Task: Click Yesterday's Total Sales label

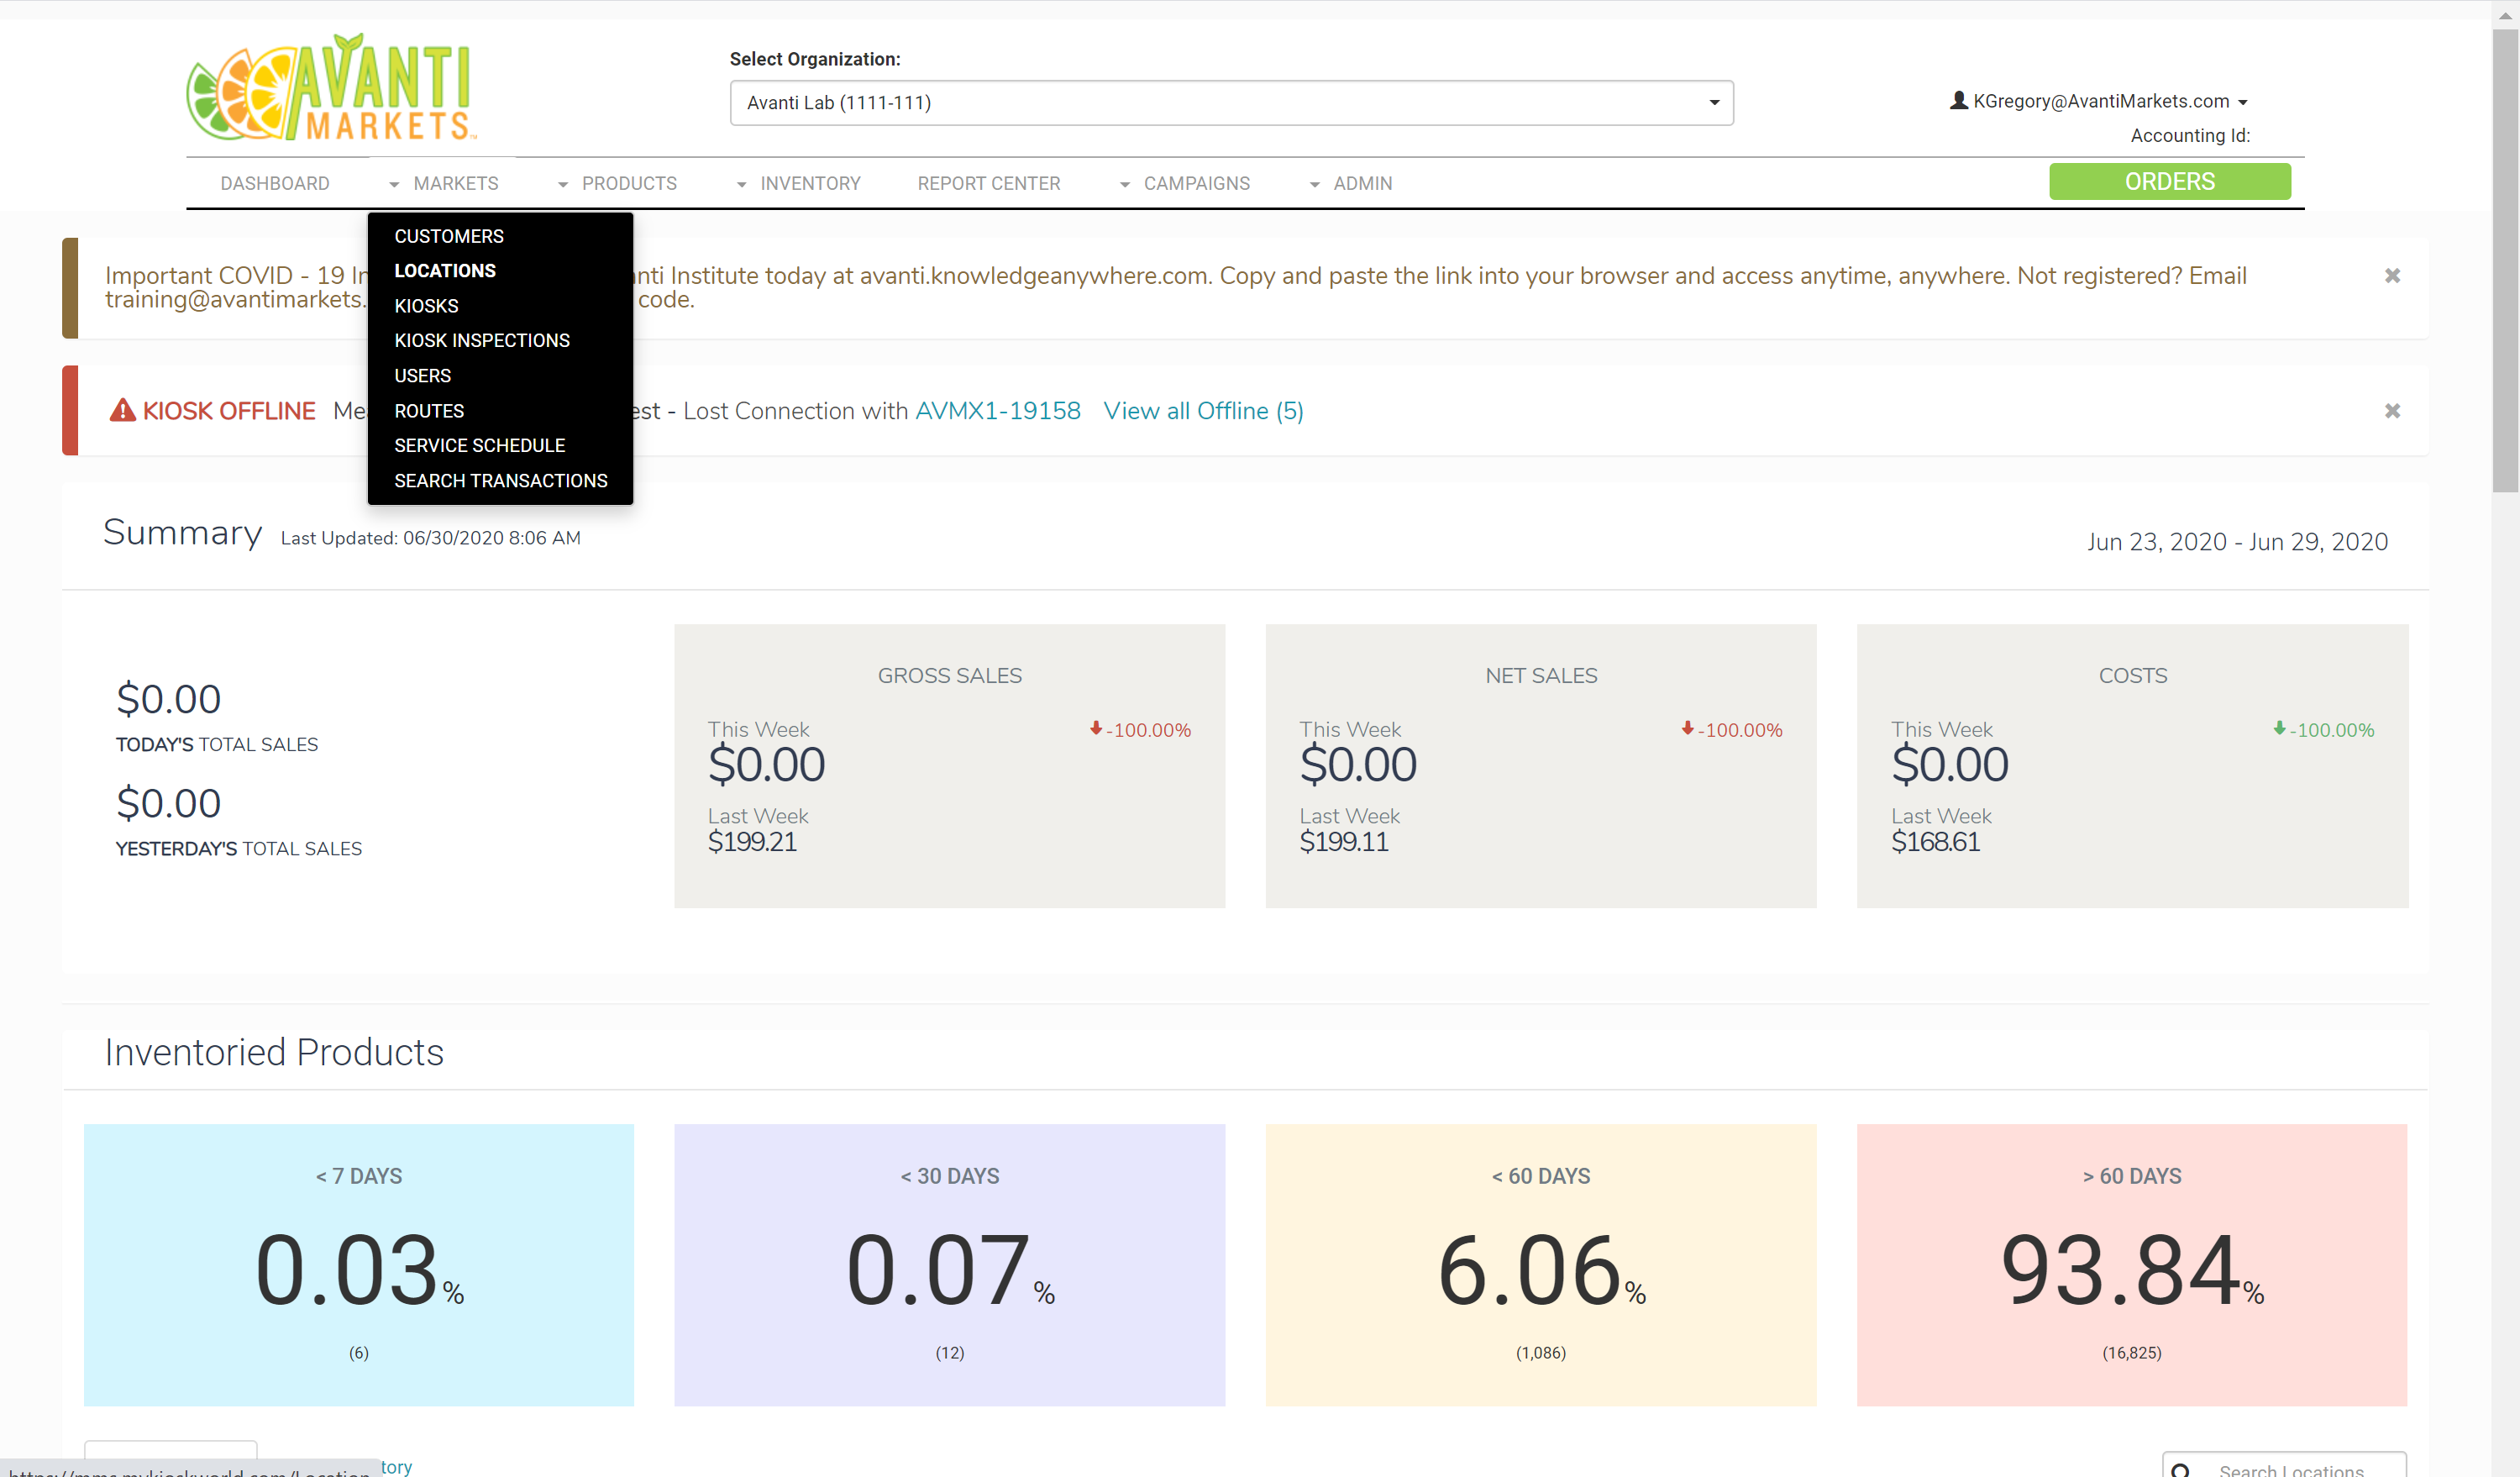Action: tap(239, 849)
